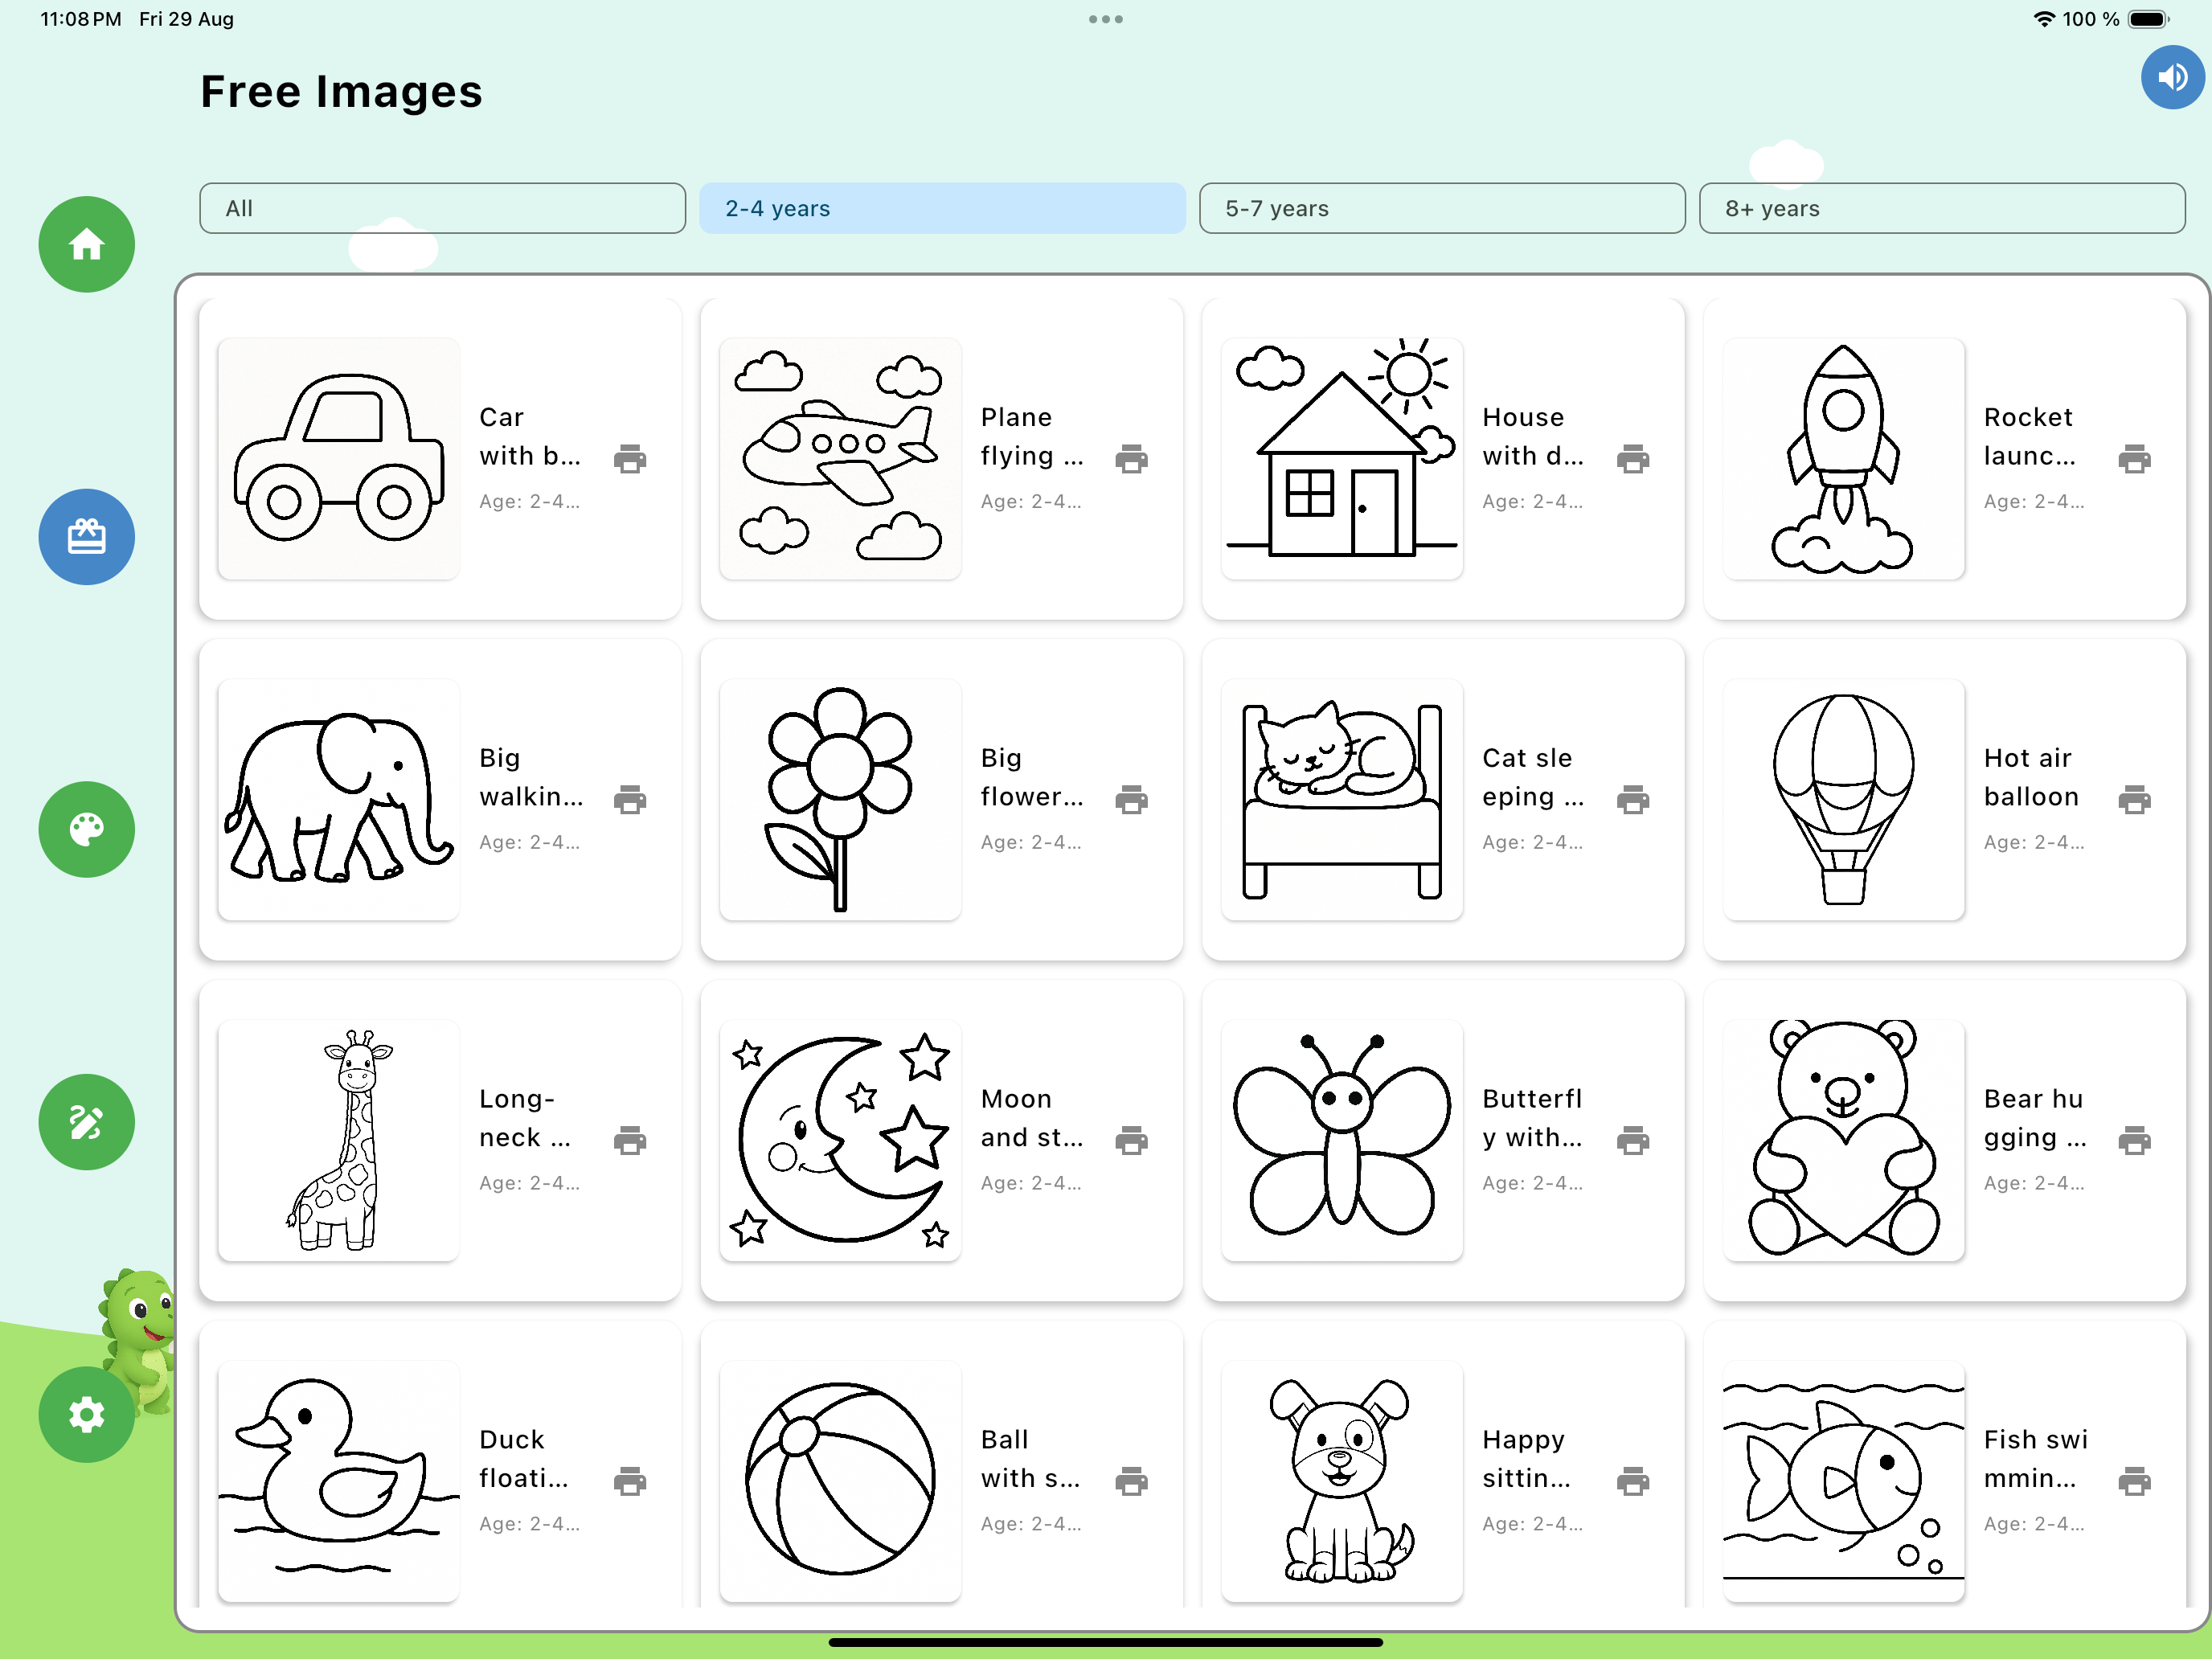Toggle the sound speaker button
The image size is (2212, 1659).
(2172, 77)
